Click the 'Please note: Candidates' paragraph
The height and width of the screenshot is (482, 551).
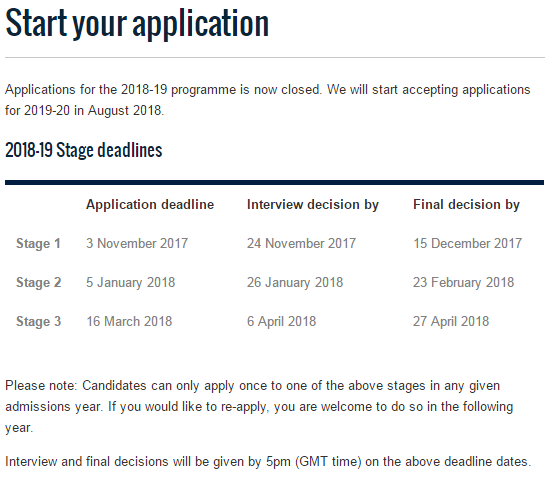pyautogui.click(x=259, y=407)
